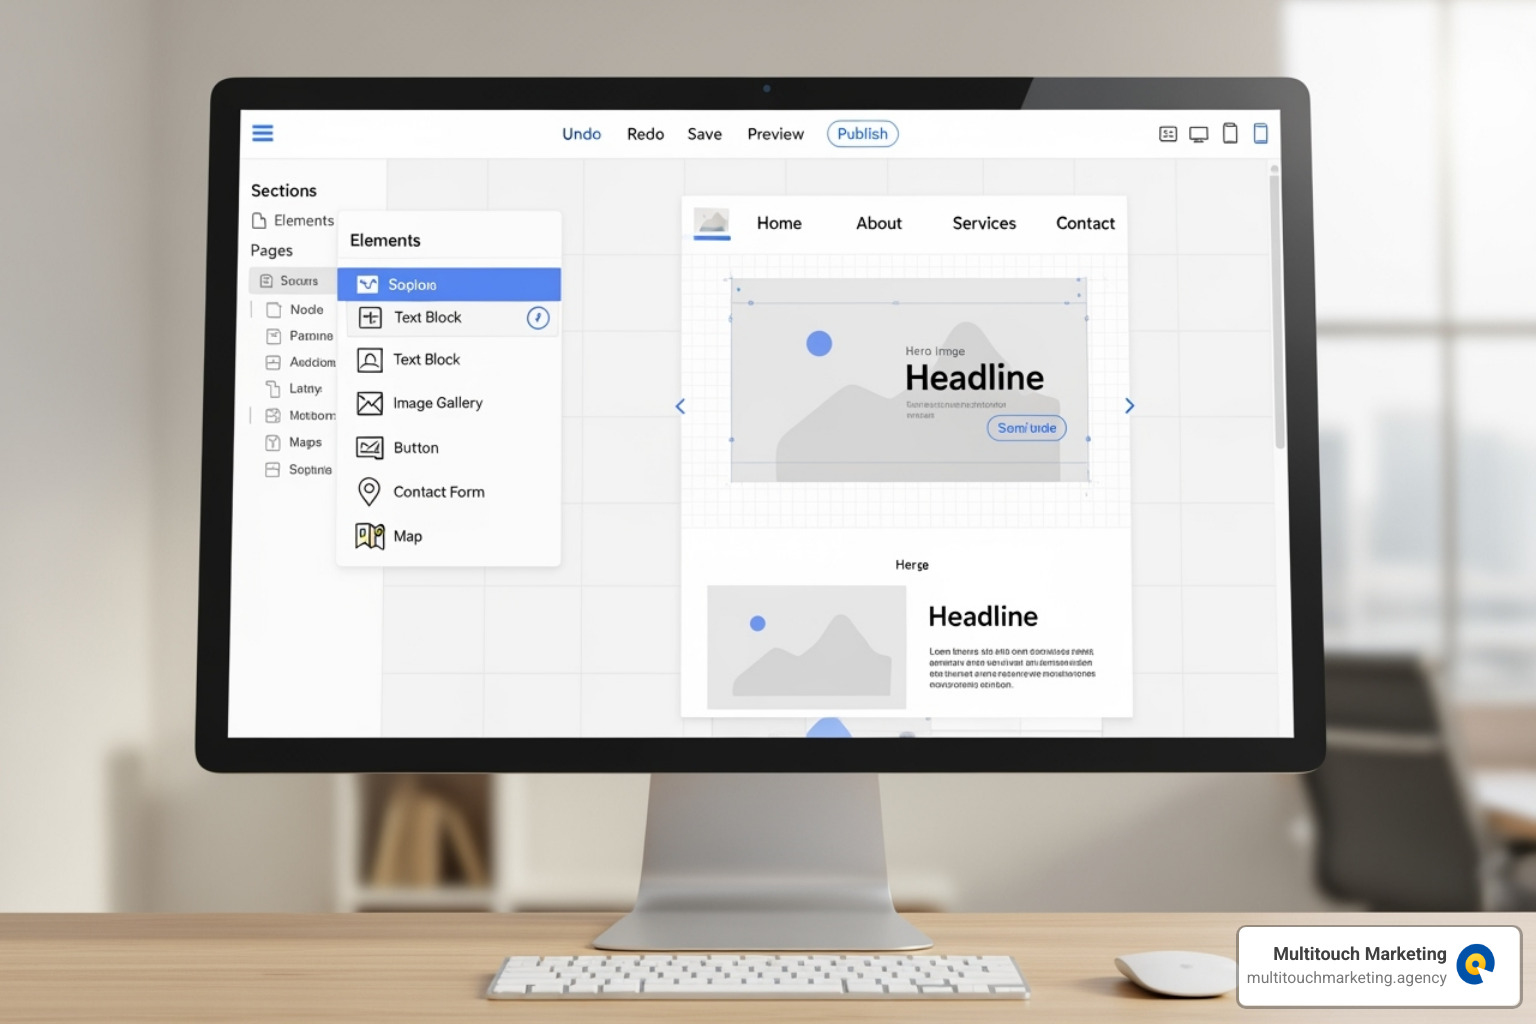The height and width of the screenshot is (1024, 1536).
Task: Open the hamburger menu icon
Action: tap(262, 132)
